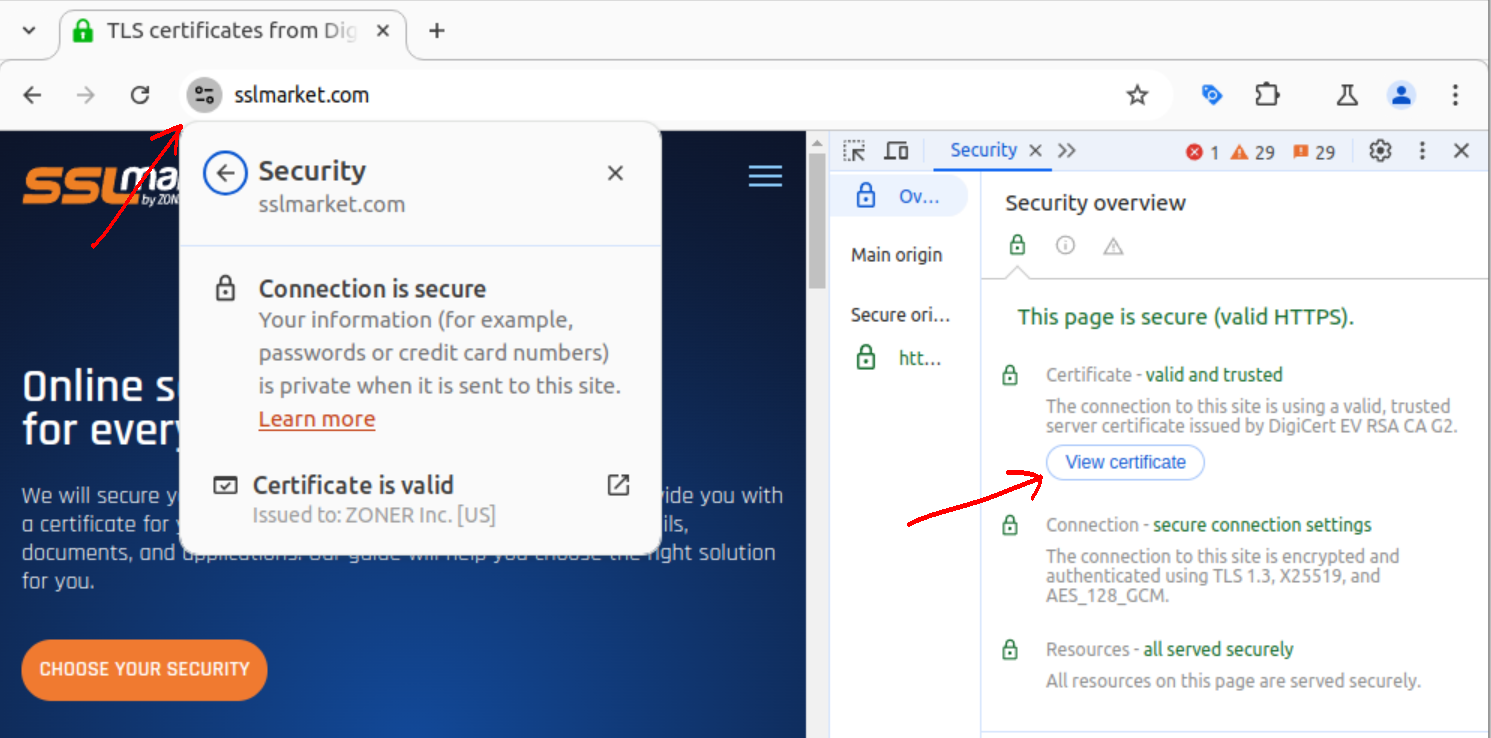Click 'secure connection settings' text
Screen dimensions: 1491x738
(x=1262, y=525)
